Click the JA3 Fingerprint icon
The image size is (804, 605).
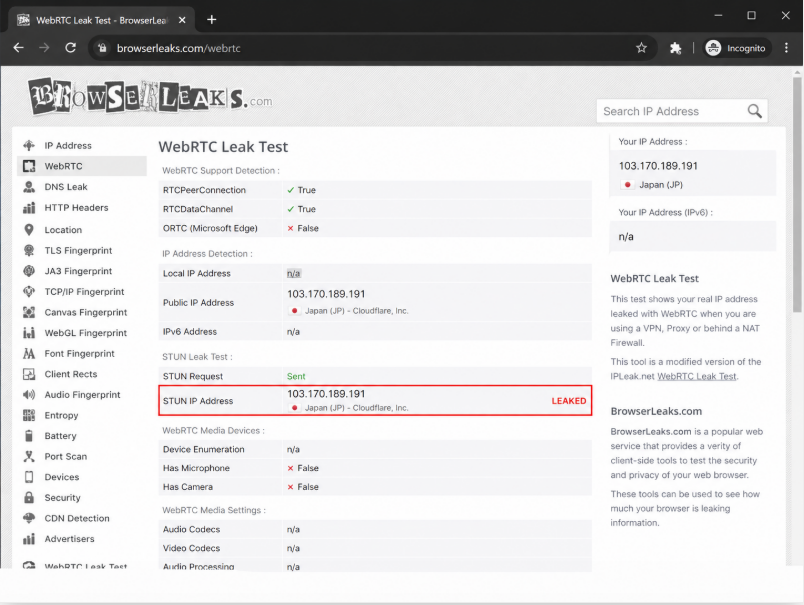pyautogui.click(x=29, y=271)
